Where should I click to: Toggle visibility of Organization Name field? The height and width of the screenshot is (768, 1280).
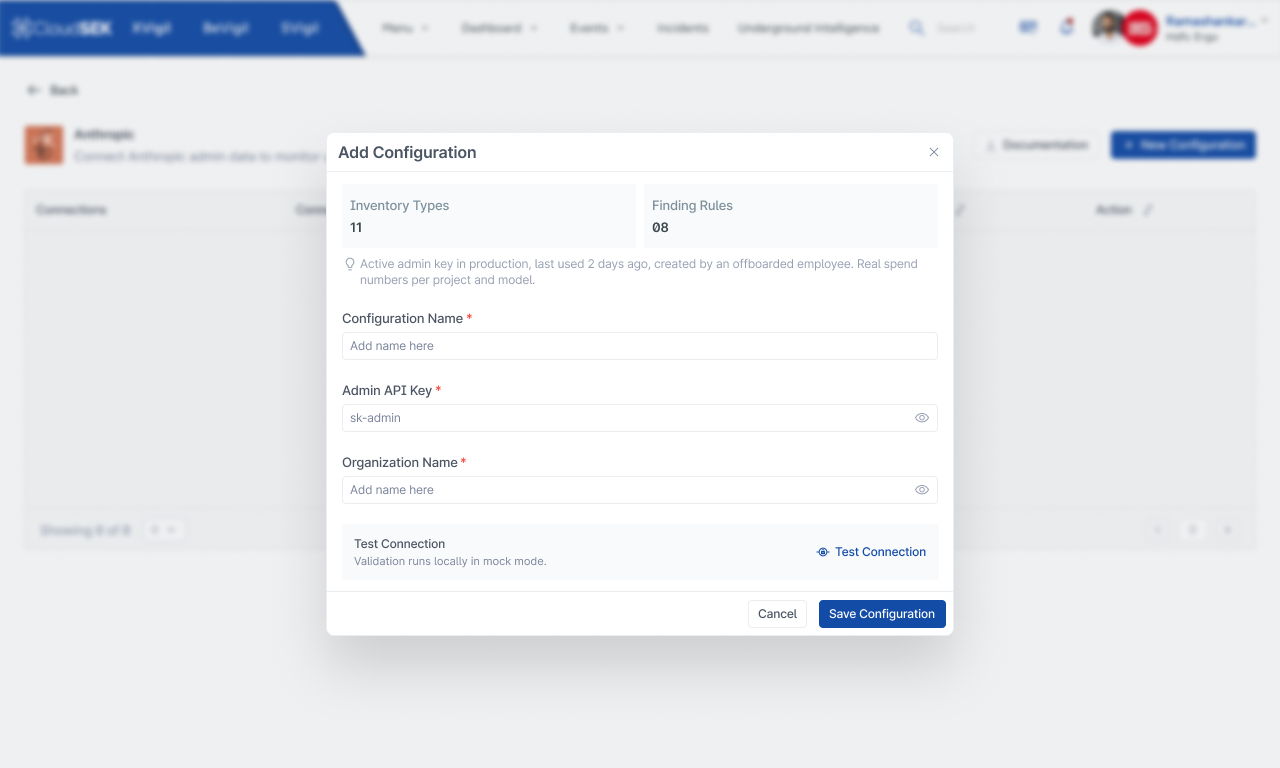[x=922, y=490]
